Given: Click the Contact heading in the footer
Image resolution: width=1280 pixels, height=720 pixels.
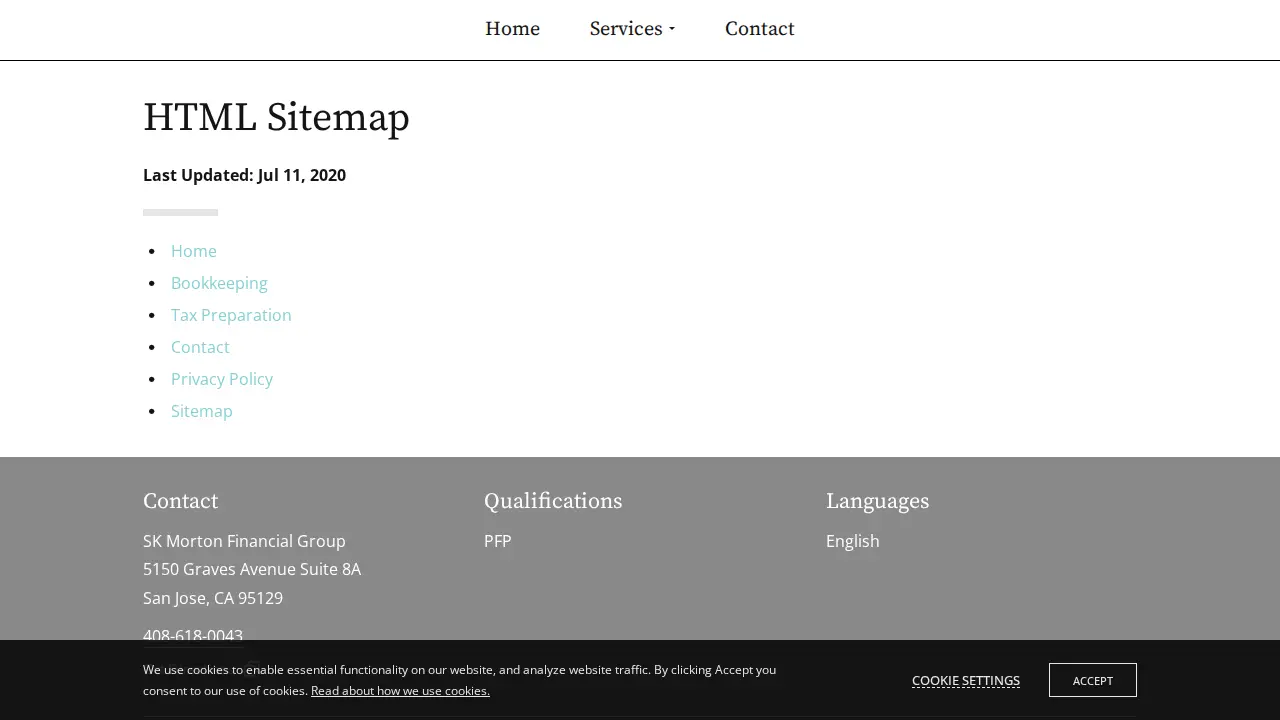Looking at the screenshot, I should 180,501.
